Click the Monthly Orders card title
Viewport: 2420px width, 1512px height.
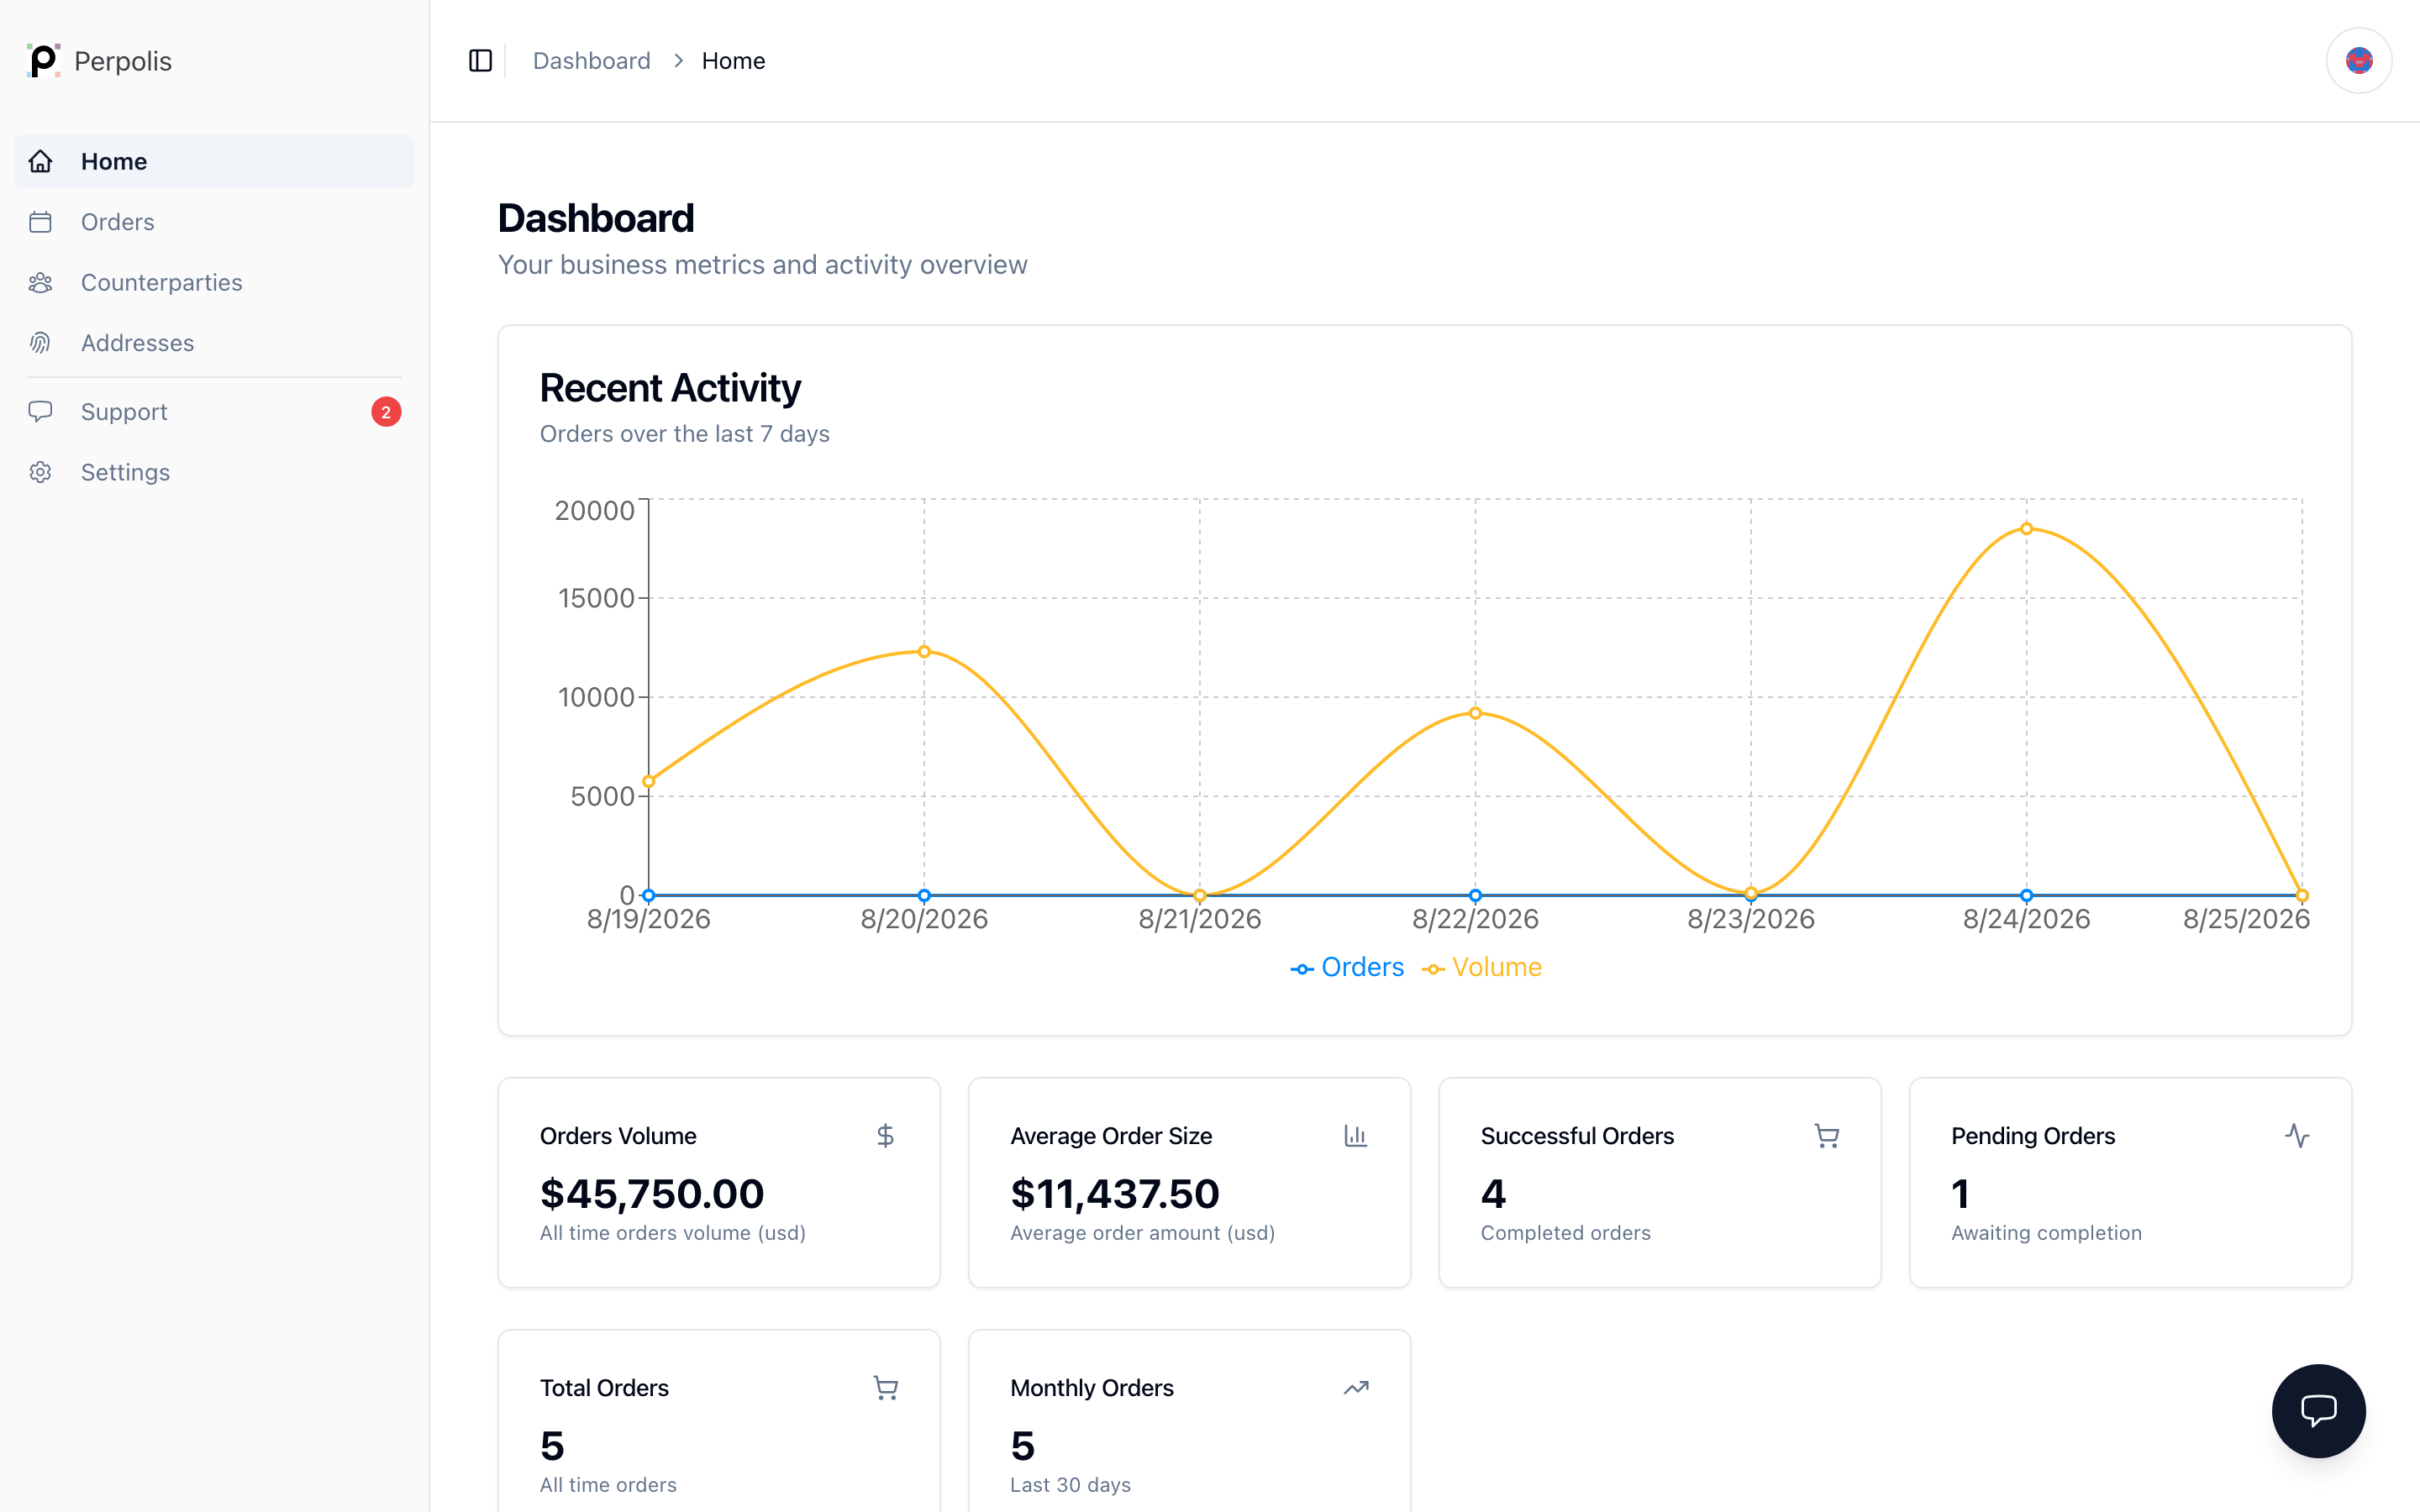click(1091, 1388)
